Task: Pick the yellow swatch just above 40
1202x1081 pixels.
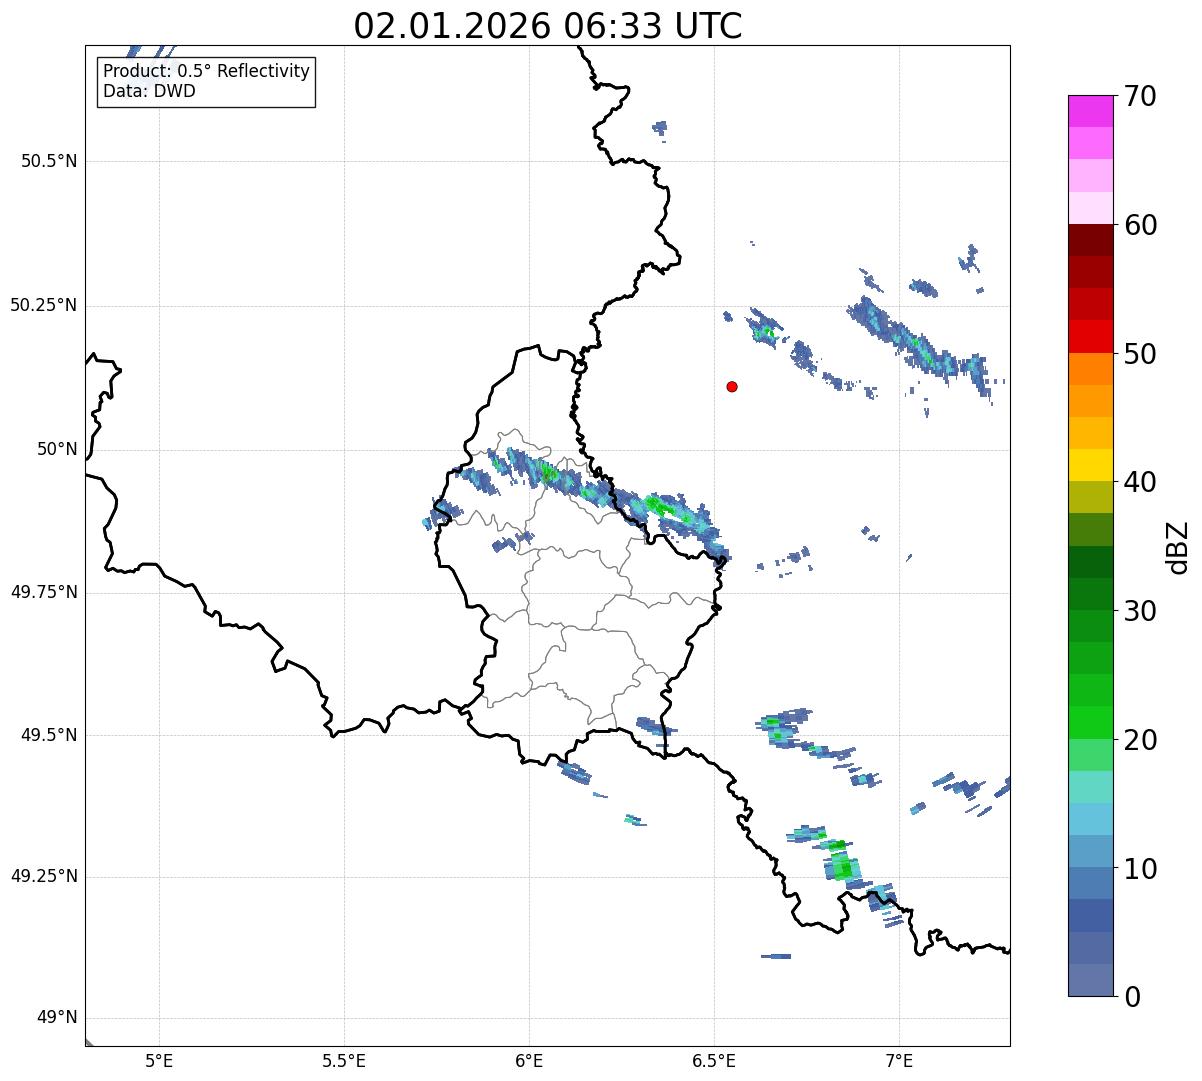Action: [x=1090, y=466]
